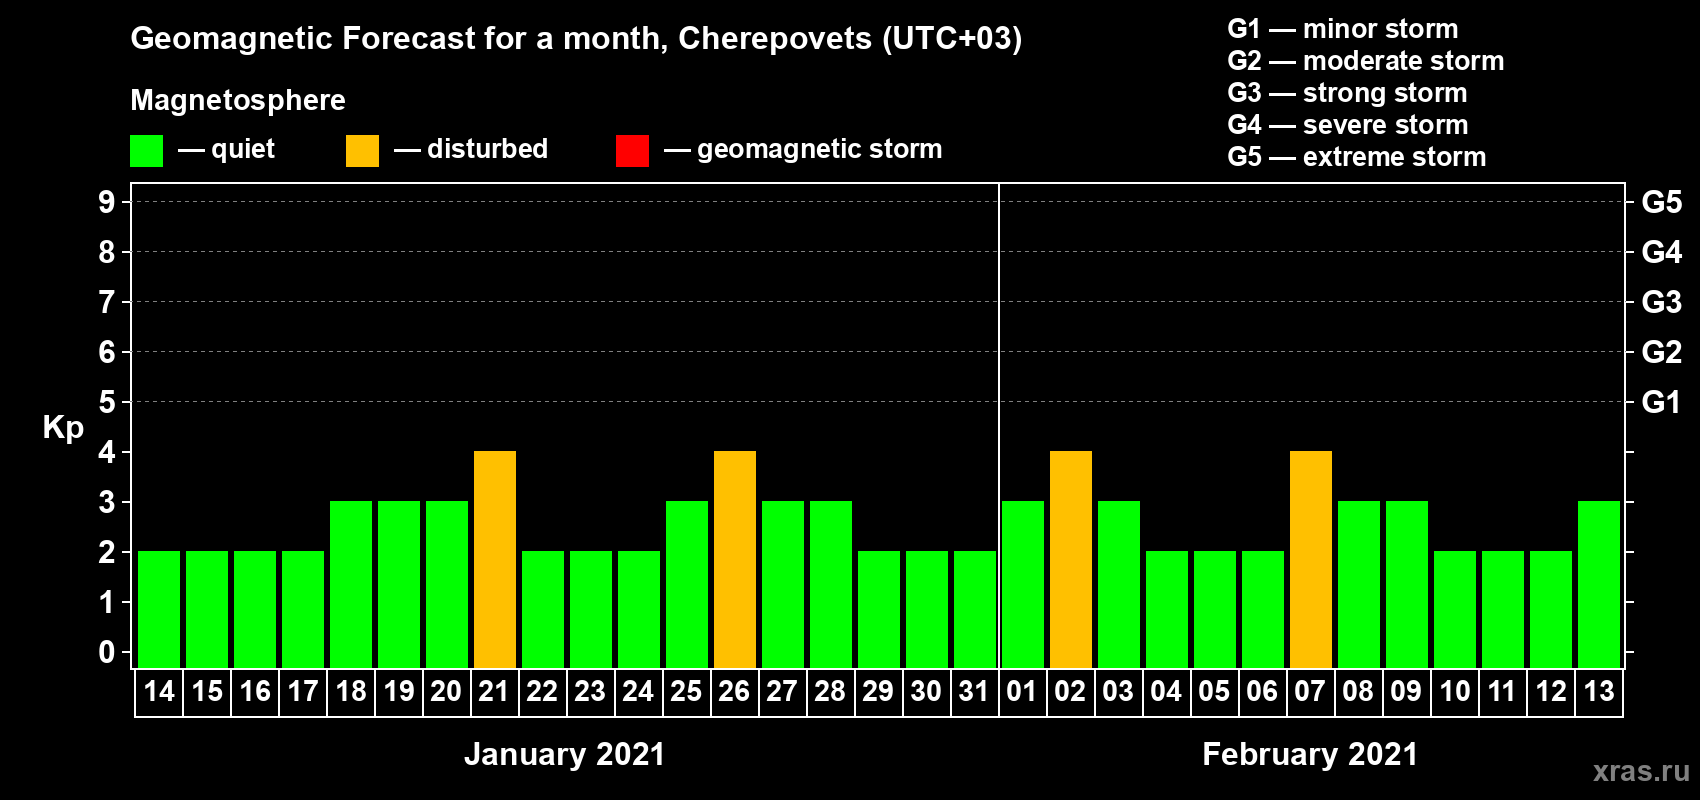This screenshot has width=1700, height=800.
Task: Click the green bar for February 13
Action: click(x=1599, y=584)
